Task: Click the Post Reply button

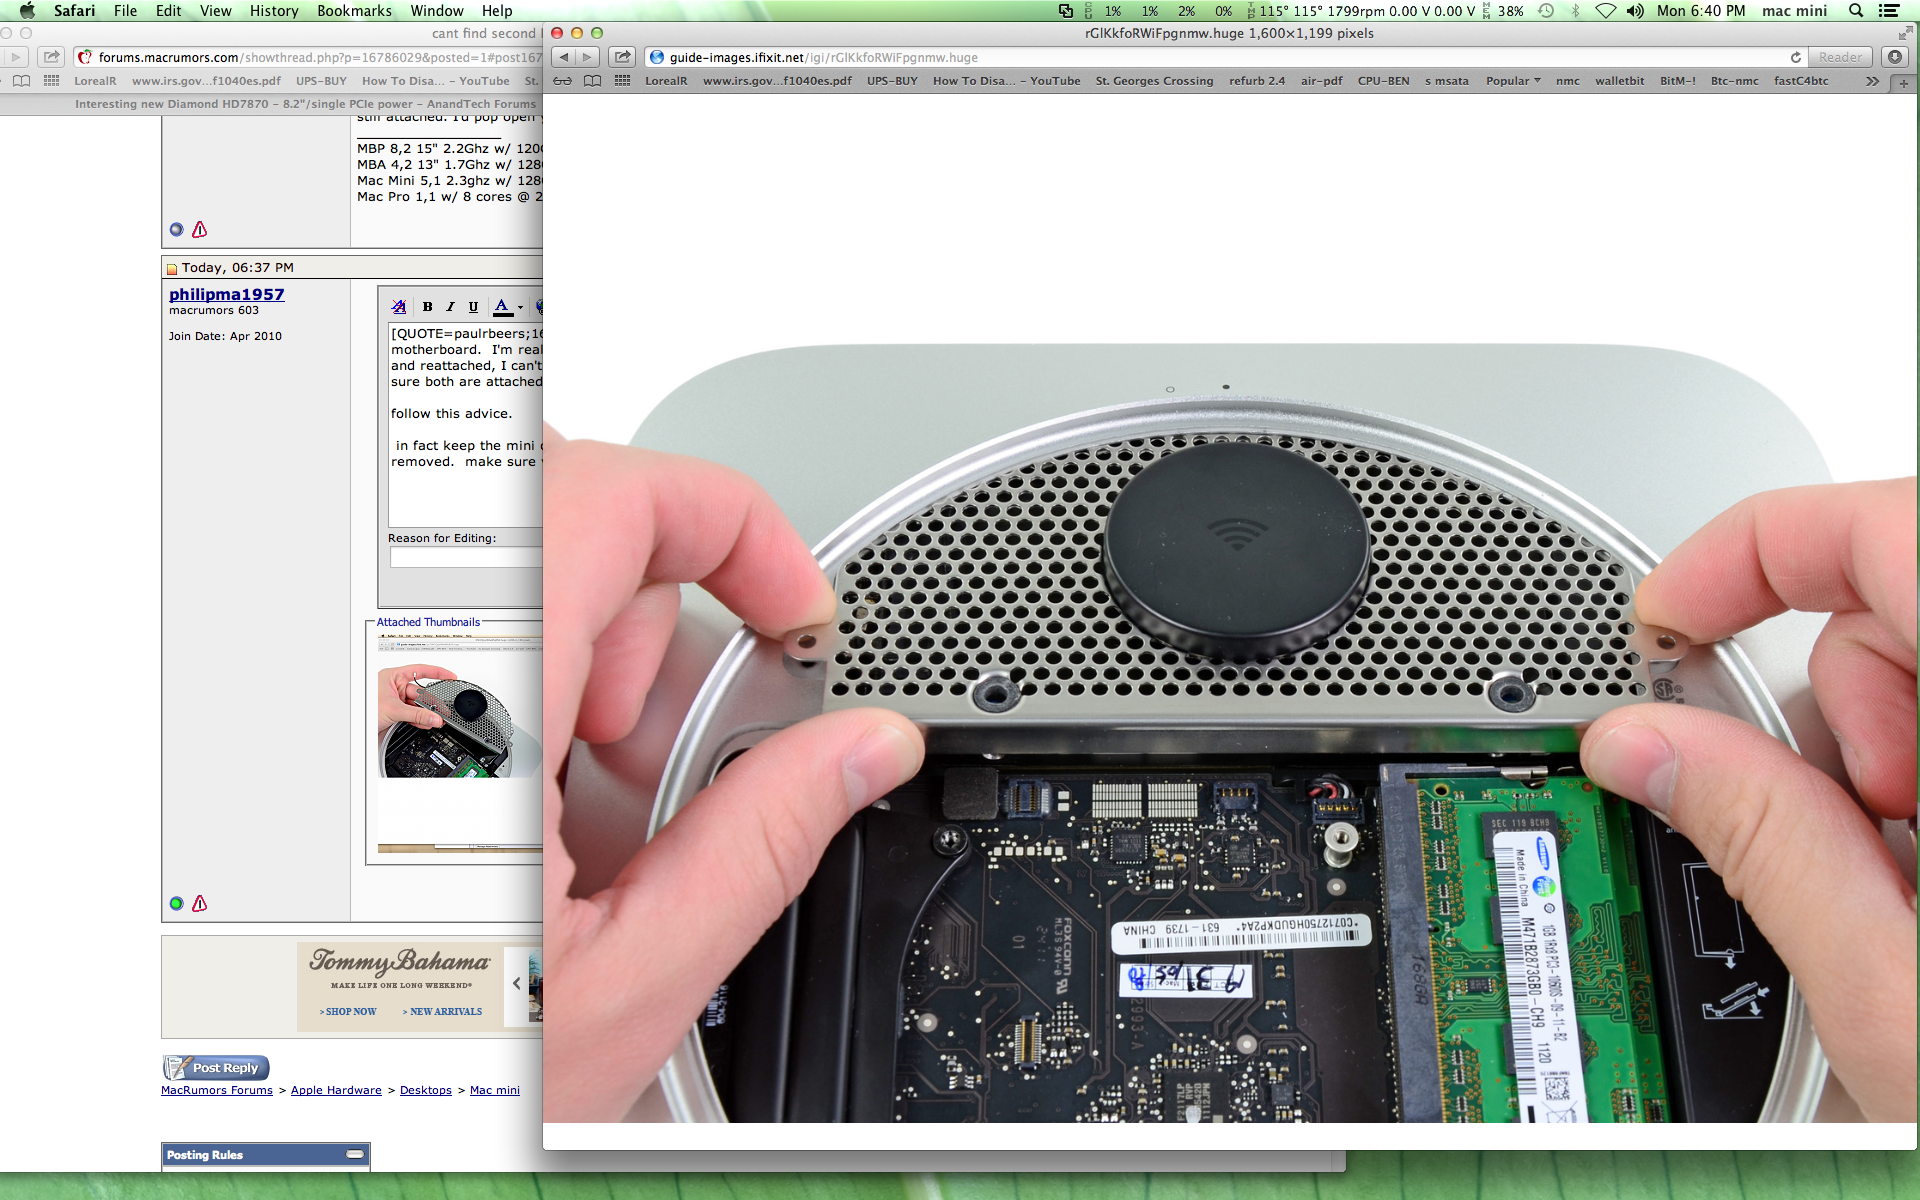Action: (x=216, y=1067)
